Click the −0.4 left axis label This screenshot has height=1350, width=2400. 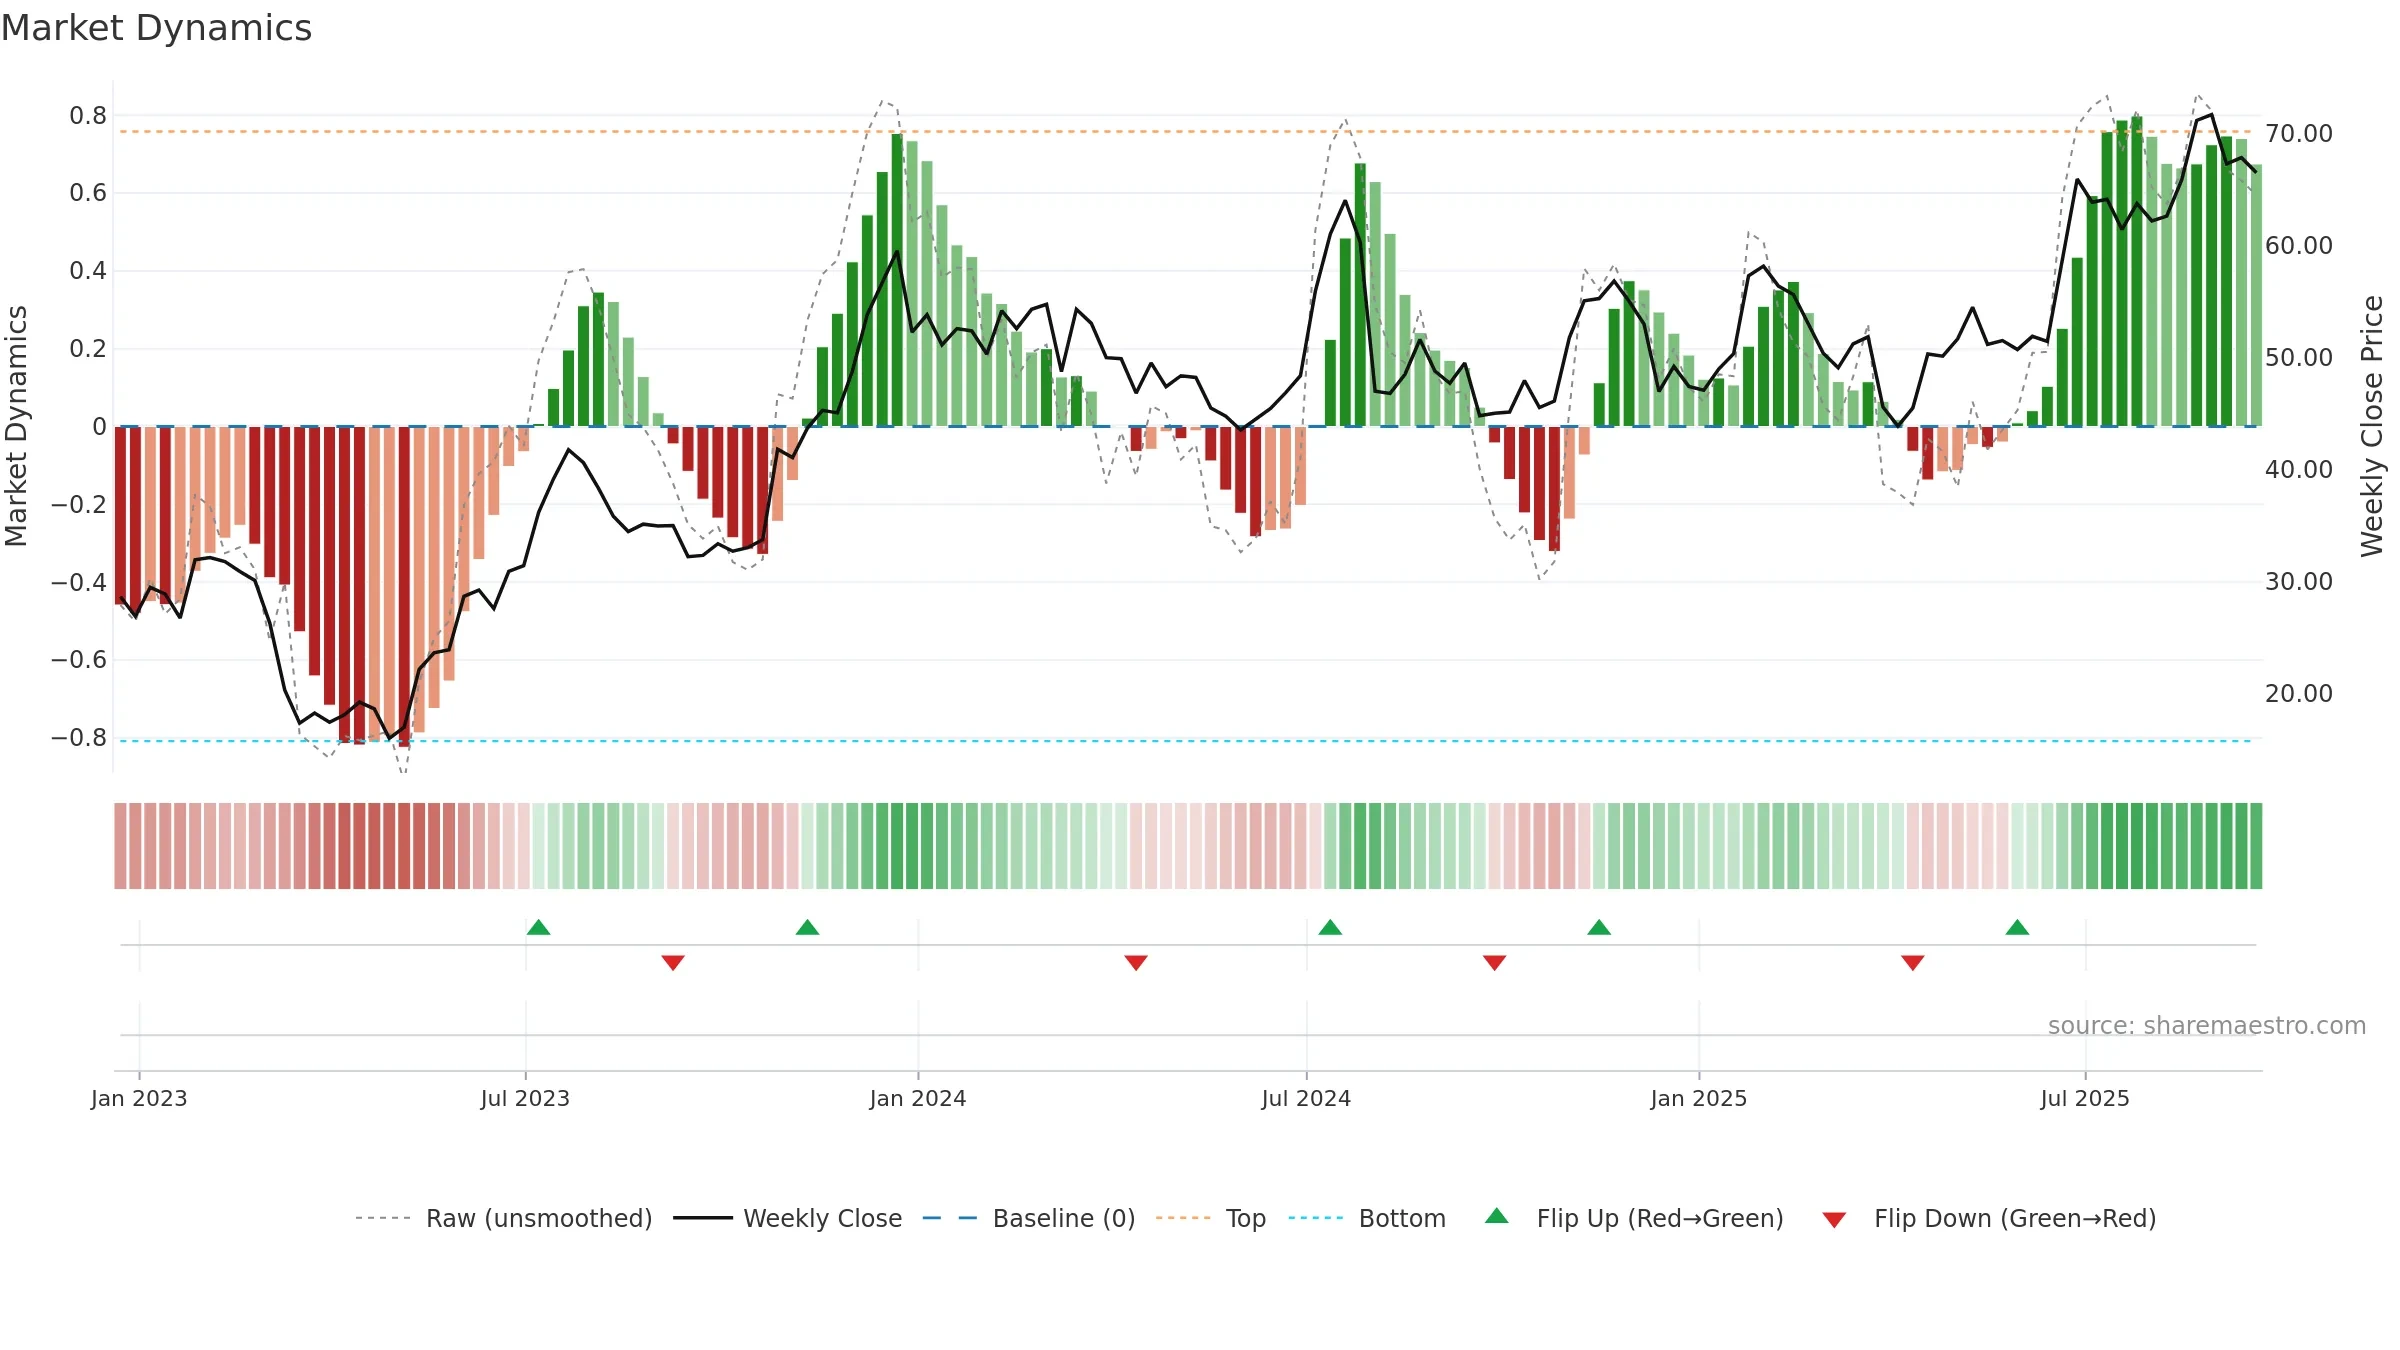click(79, 582)
